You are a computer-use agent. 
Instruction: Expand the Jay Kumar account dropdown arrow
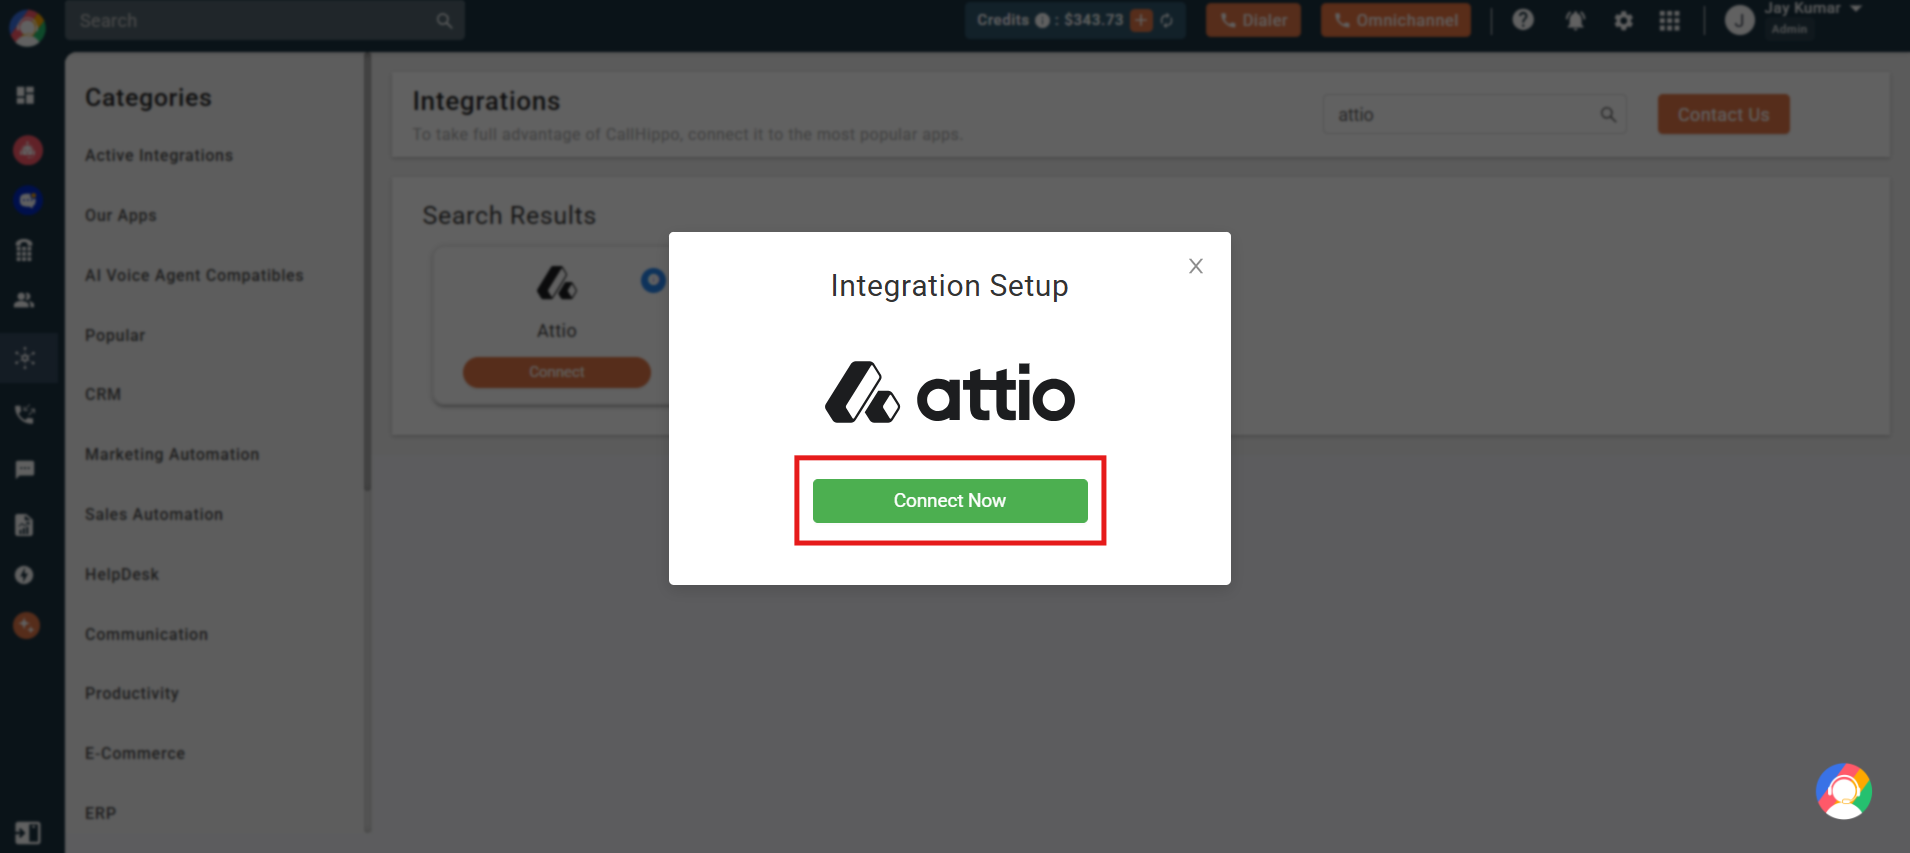pyautogui.click(x=1856, y=9)
